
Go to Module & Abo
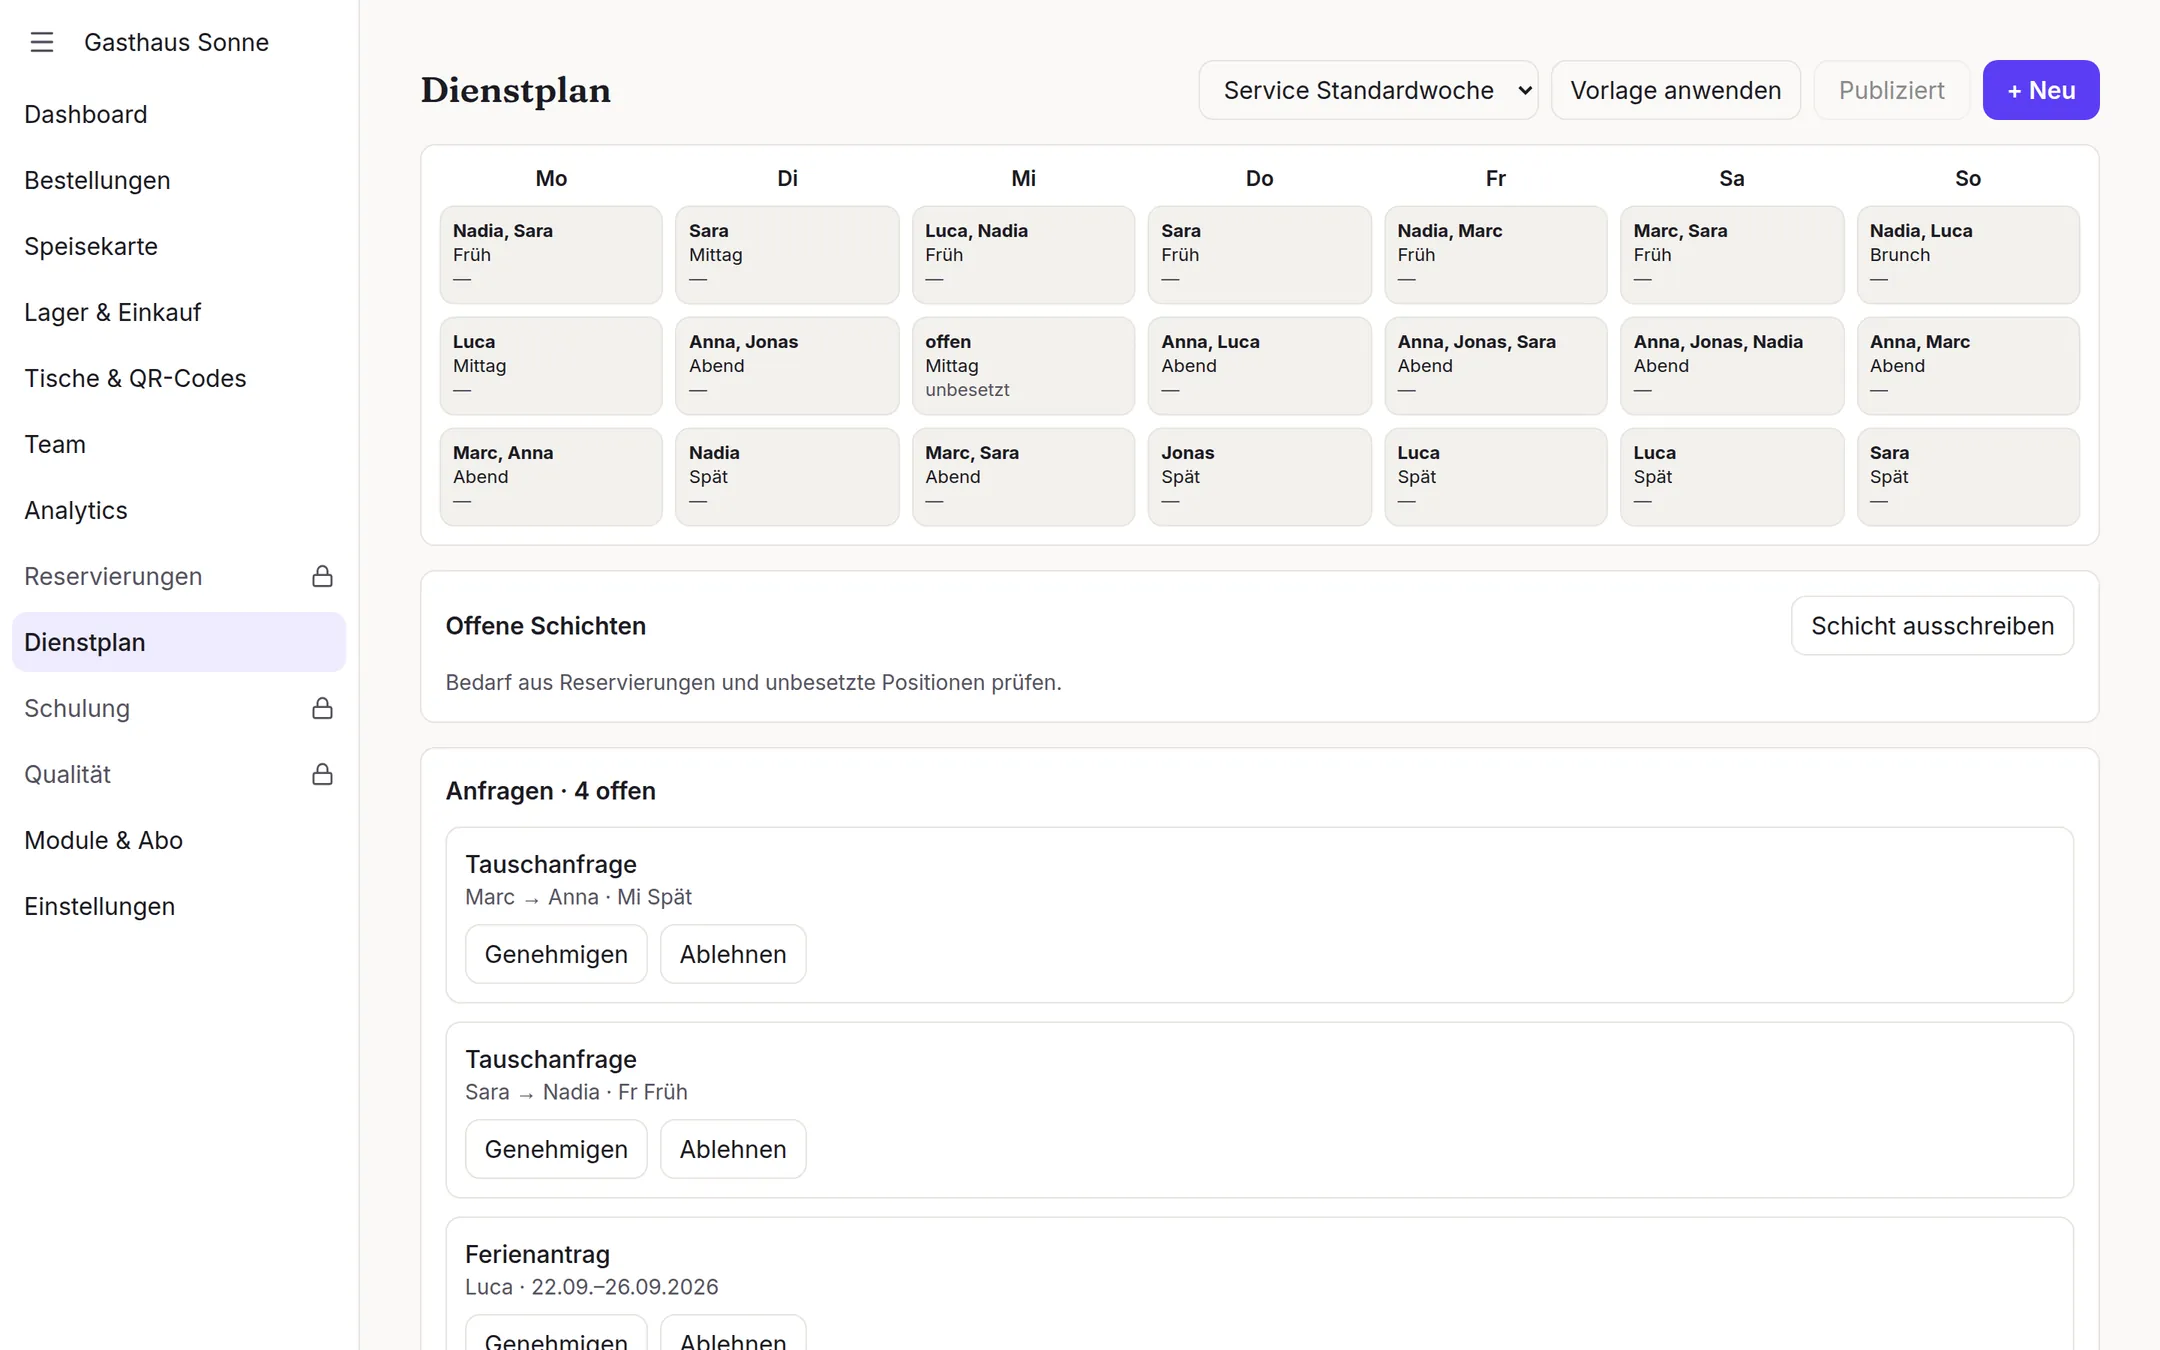(179, 840)
